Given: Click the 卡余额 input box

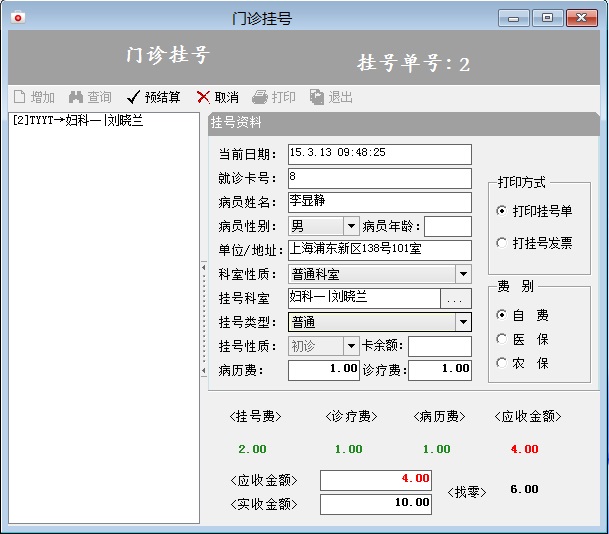Looking at the screenshot, I should [440, 346].
